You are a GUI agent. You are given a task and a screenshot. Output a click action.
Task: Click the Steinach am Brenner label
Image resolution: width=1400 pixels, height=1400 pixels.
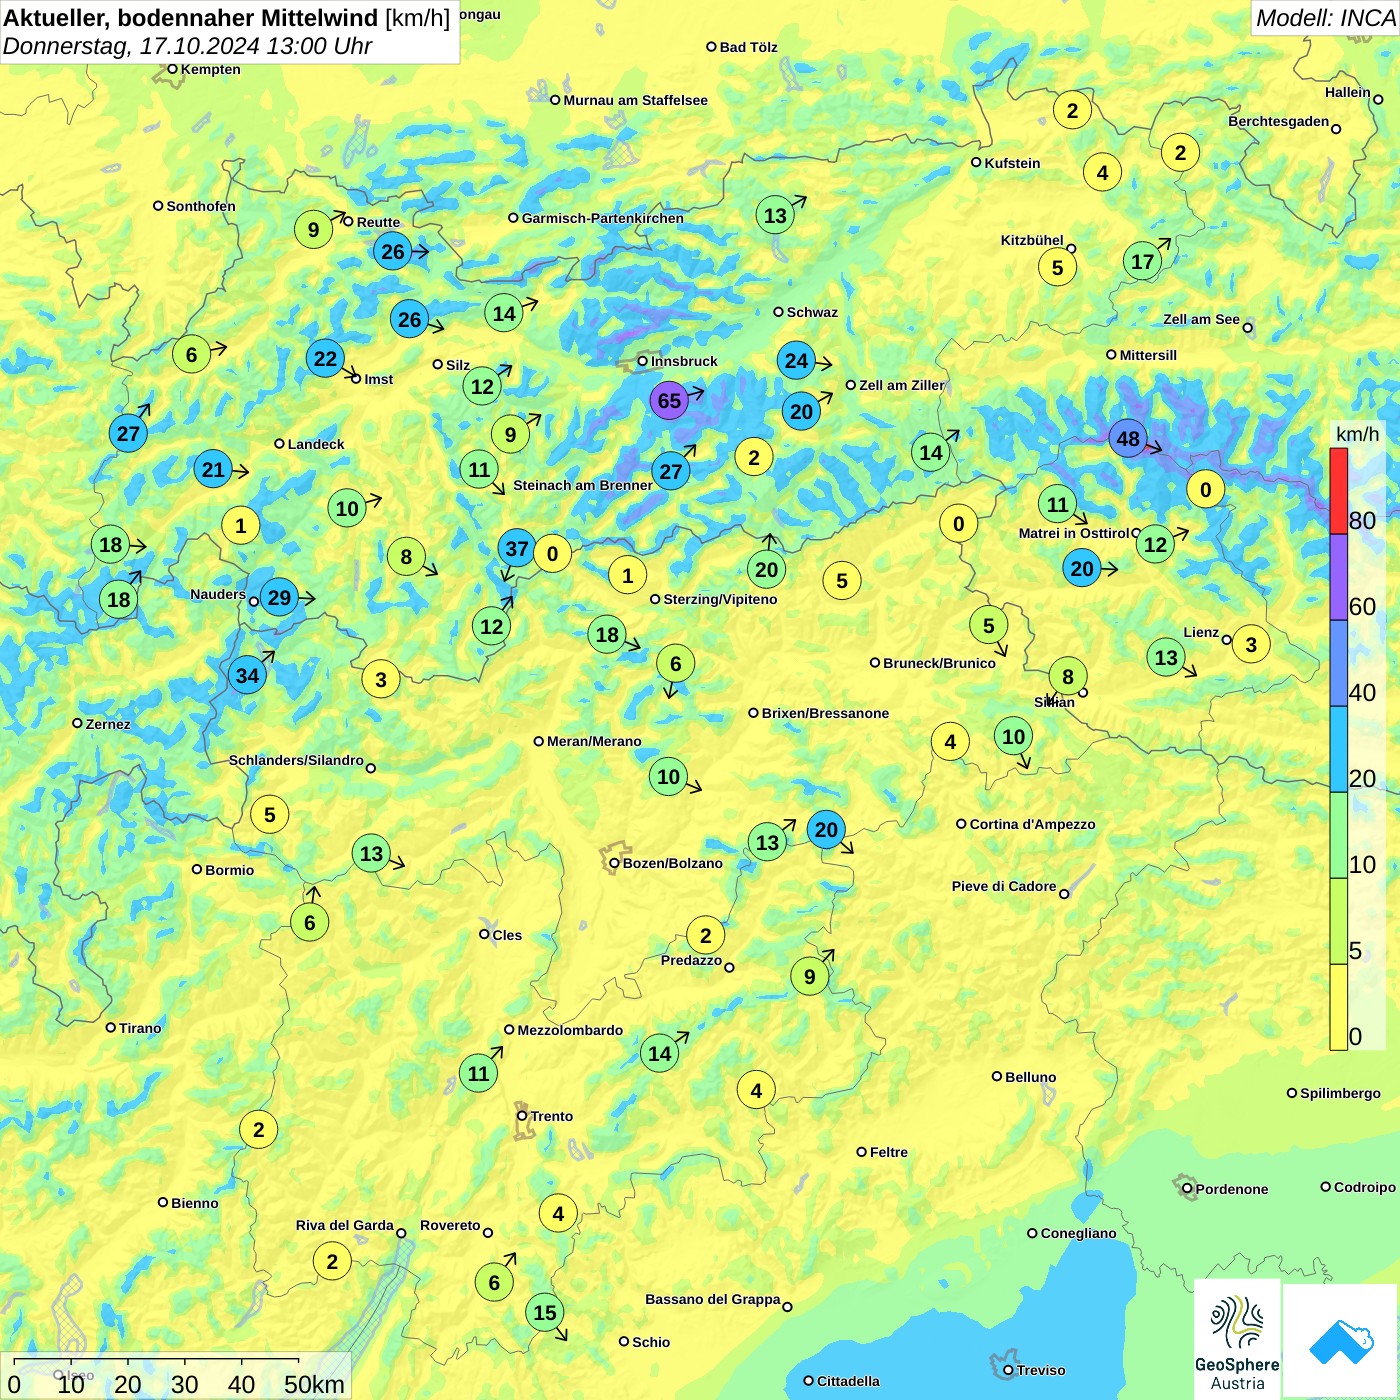coord(582,485)
